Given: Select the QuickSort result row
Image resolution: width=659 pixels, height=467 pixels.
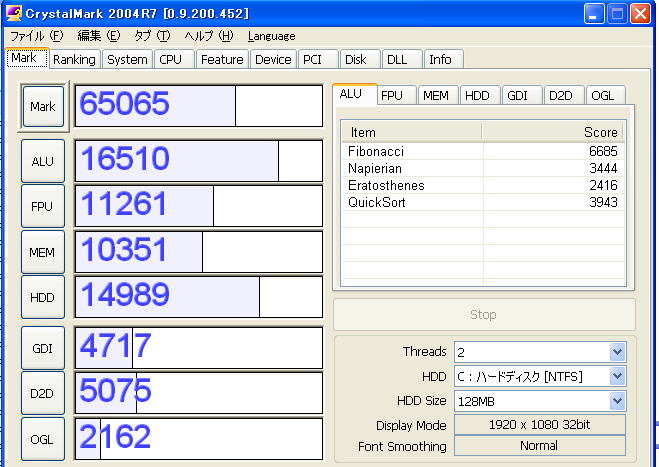Looking at the screenshot, I should click(x=483, y=202).
